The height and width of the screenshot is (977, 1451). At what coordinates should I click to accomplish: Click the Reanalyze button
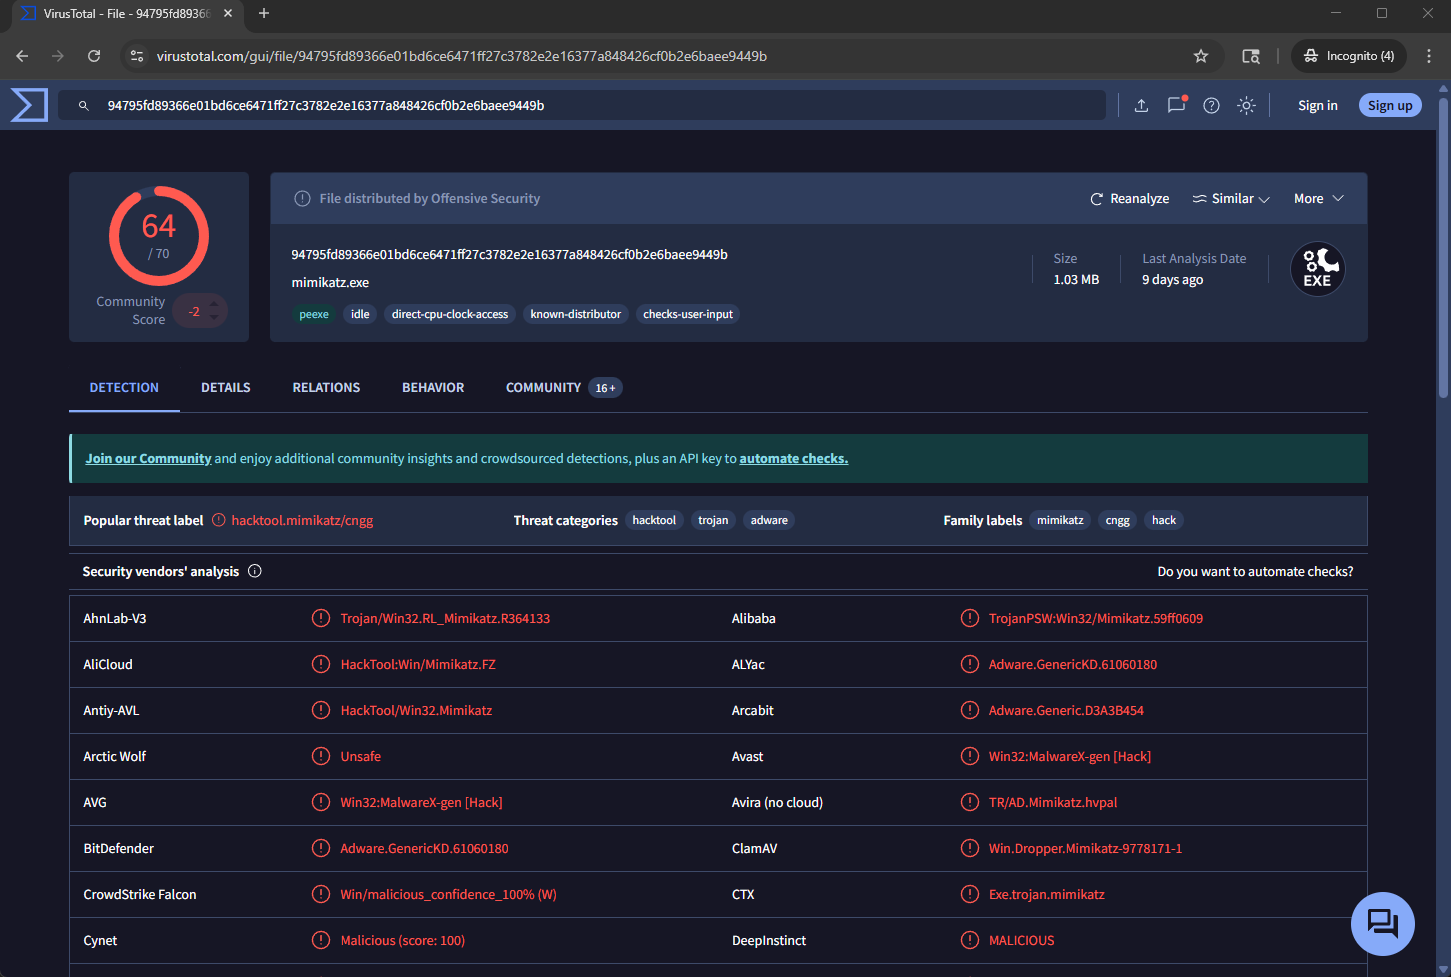click(x=1129, y=199)
